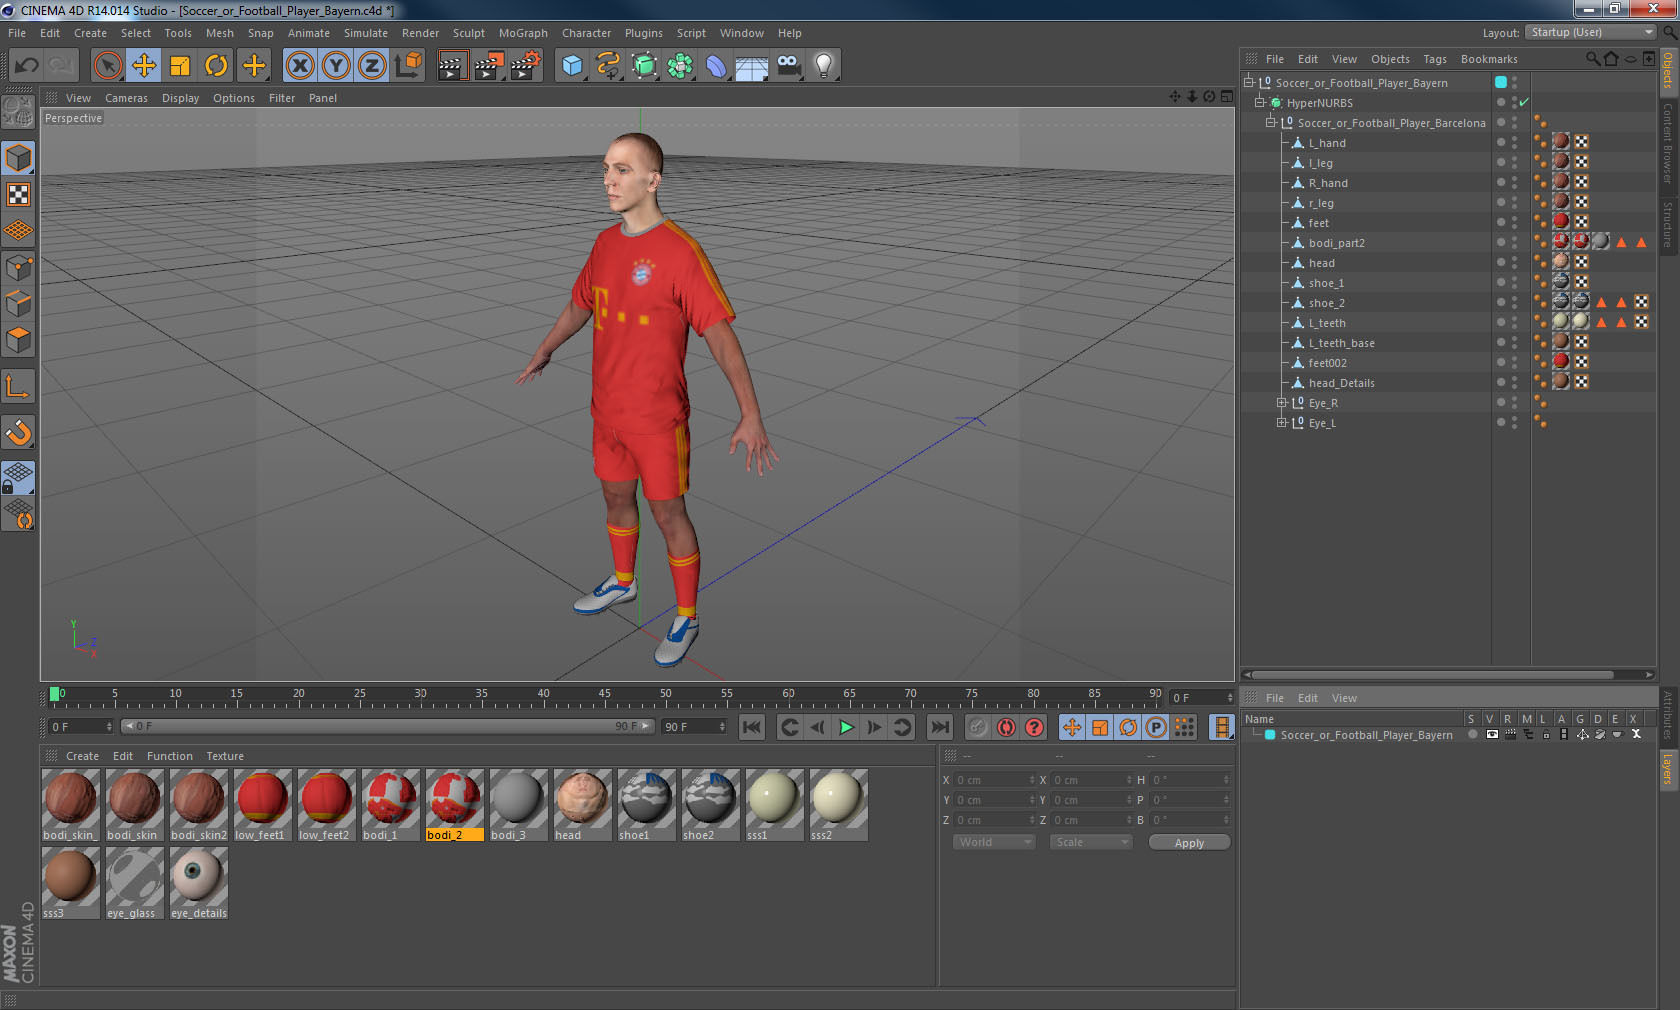Enable Snap magnet icon in left toolbar
This screenshot has width=1680, height=1010.
18,432
